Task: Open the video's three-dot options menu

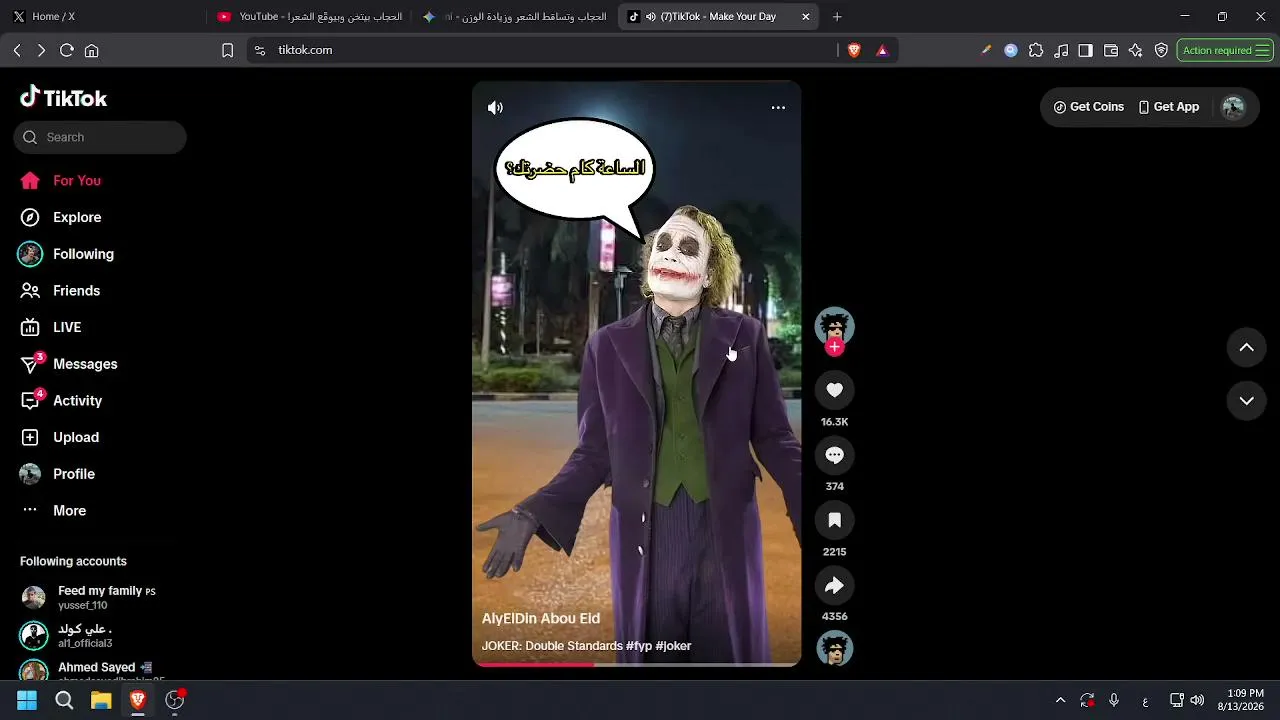Action: point(778,108)
